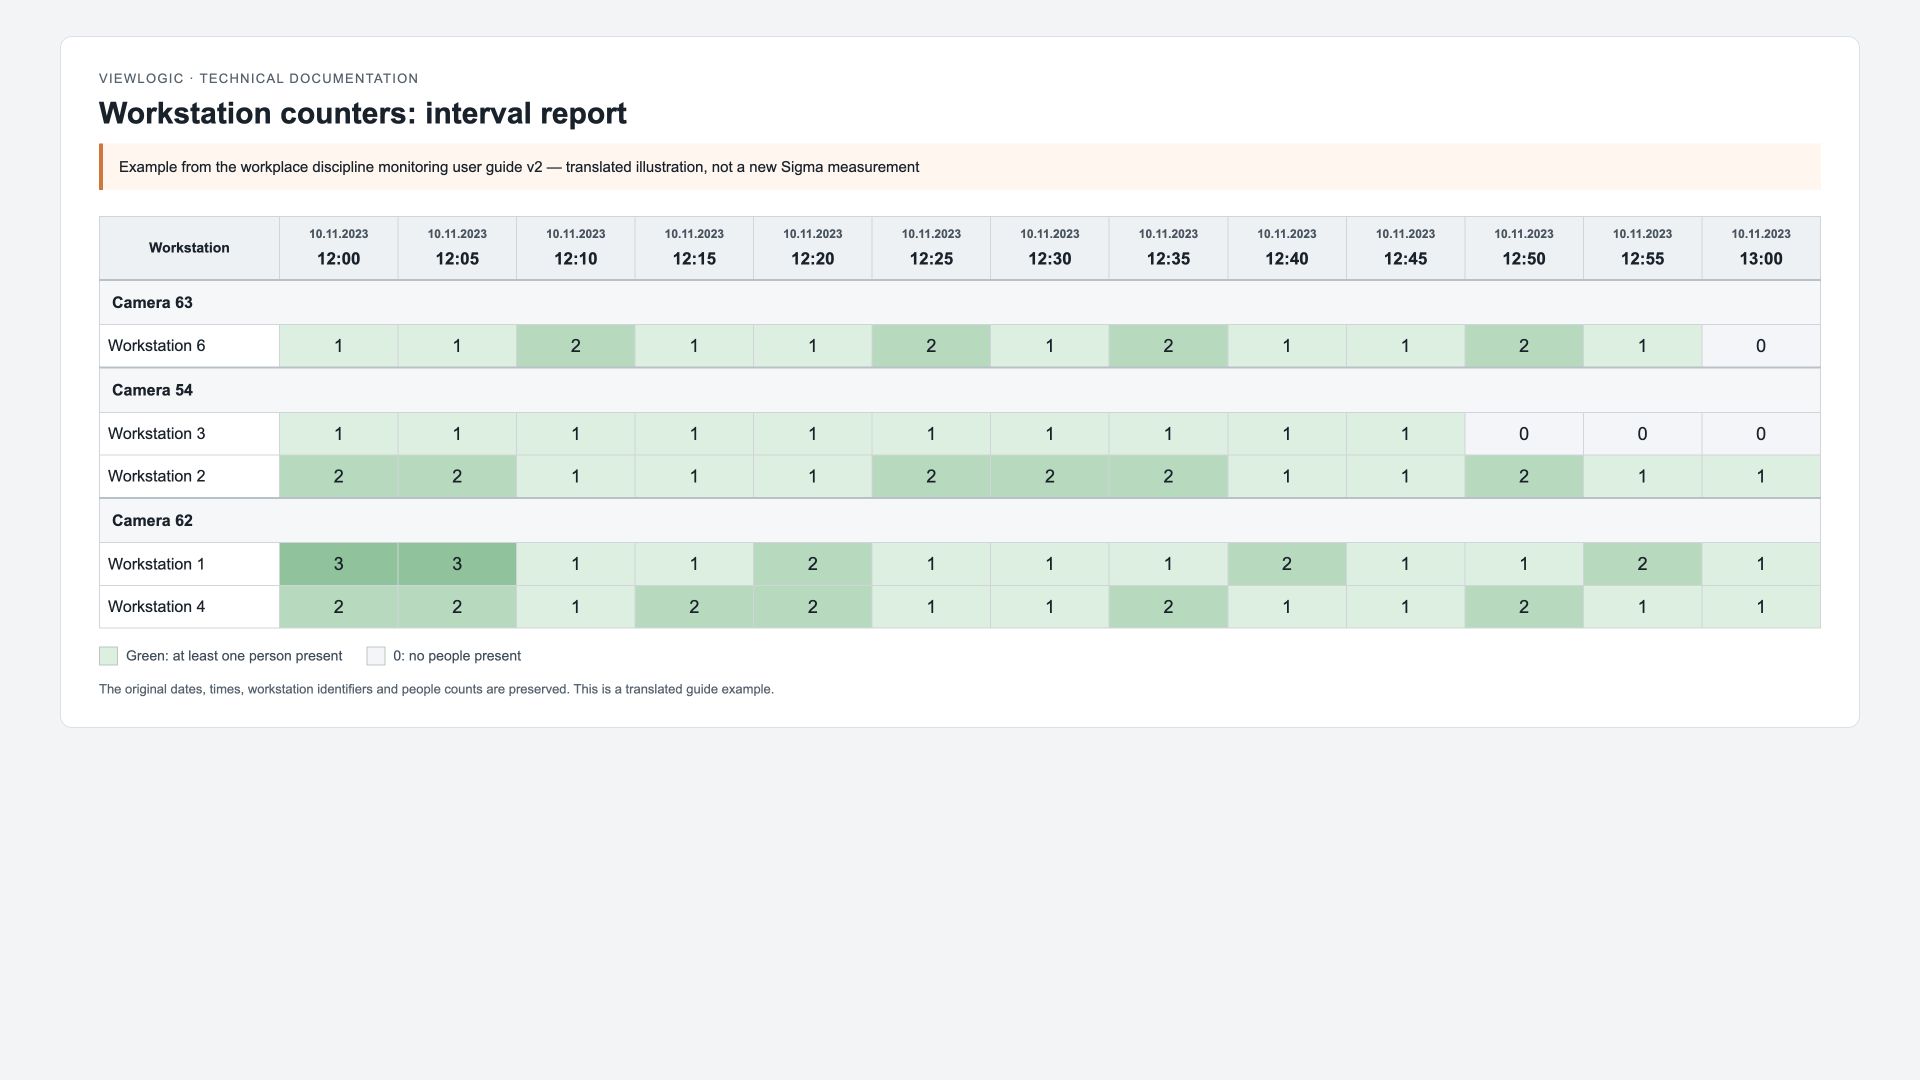This screenshot has height=1080, width=1920.
Task: Click the orange user guide example notice
Action: 960,167
